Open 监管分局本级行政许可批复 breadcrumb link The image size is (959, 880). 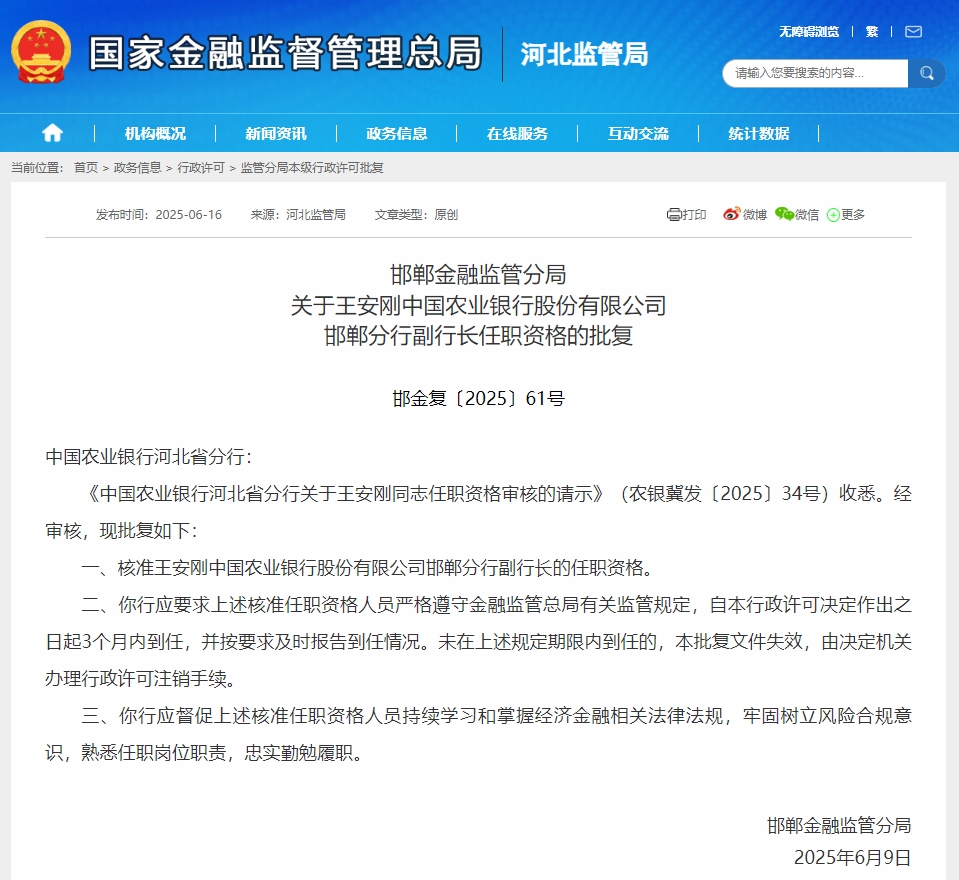click(x=312, y=168)
